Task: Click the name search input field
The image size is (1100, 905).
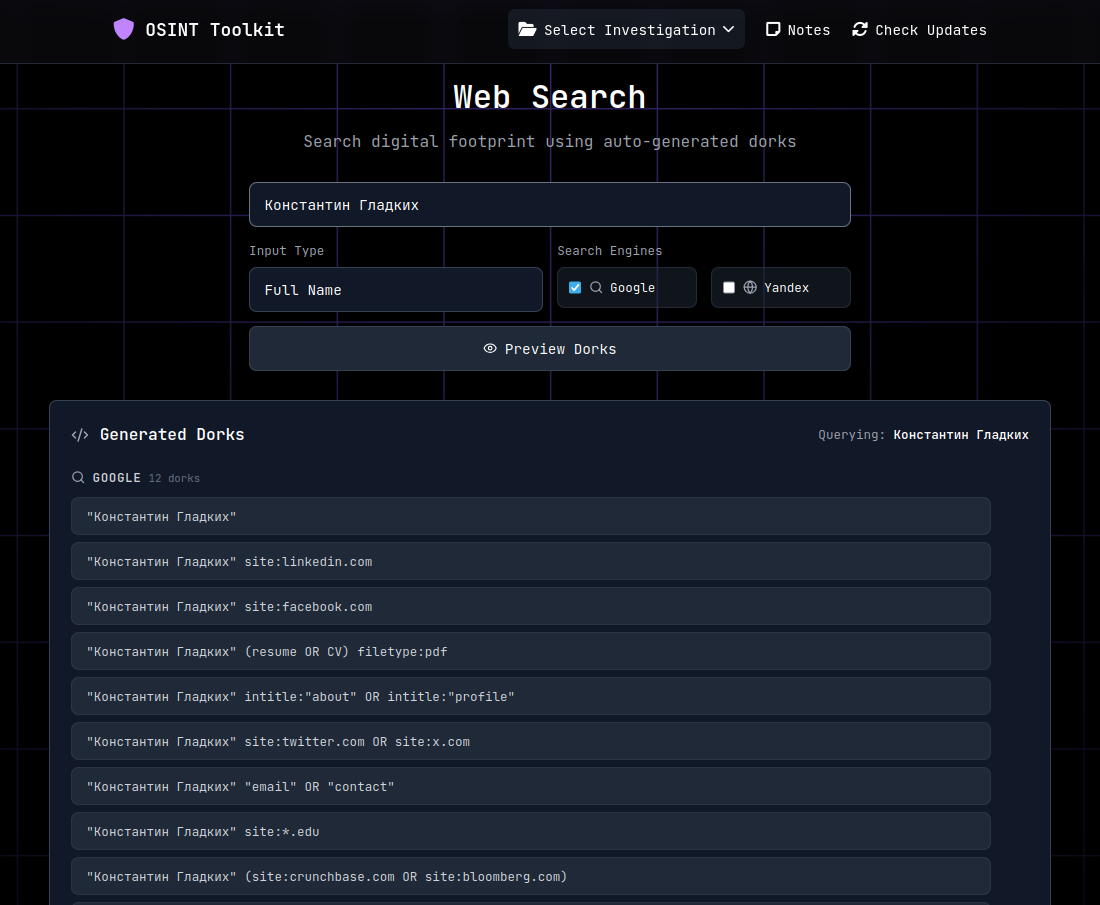Action: point(550,204)
